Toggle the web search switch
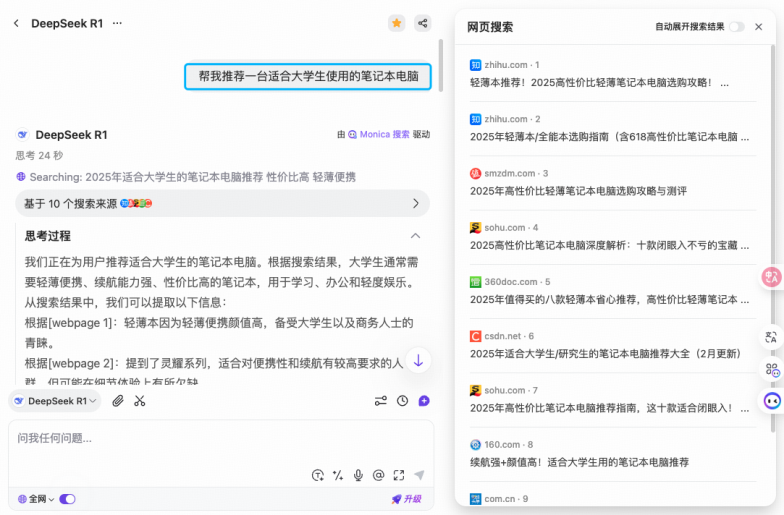 (67, 499)
